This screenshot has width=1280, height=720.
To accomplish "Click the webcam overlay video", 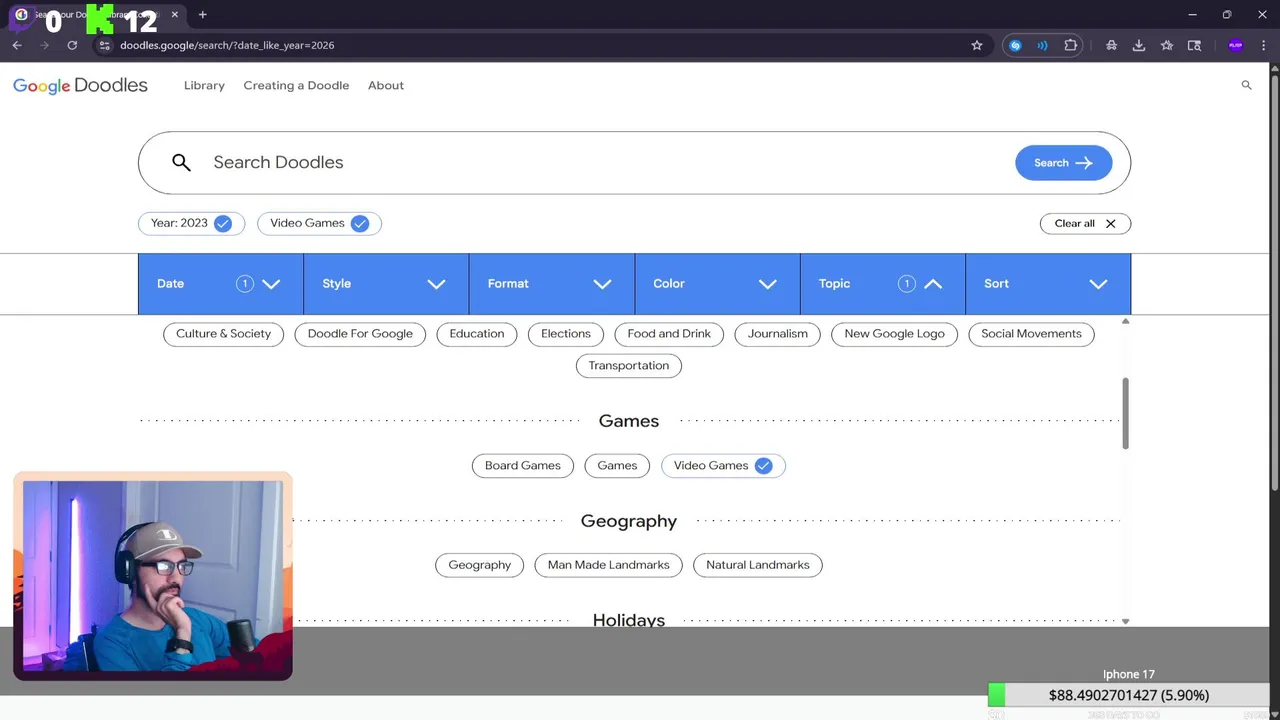I will click(153, 576).
